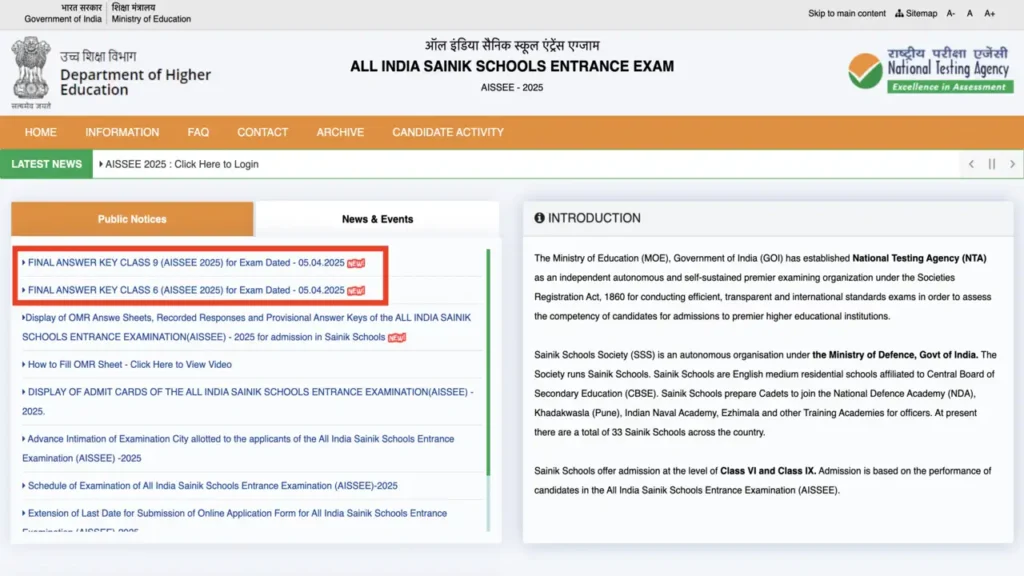Open Display of Admit Cards notice
This screenshot has height=576, width=1024.
coord(248,402)
